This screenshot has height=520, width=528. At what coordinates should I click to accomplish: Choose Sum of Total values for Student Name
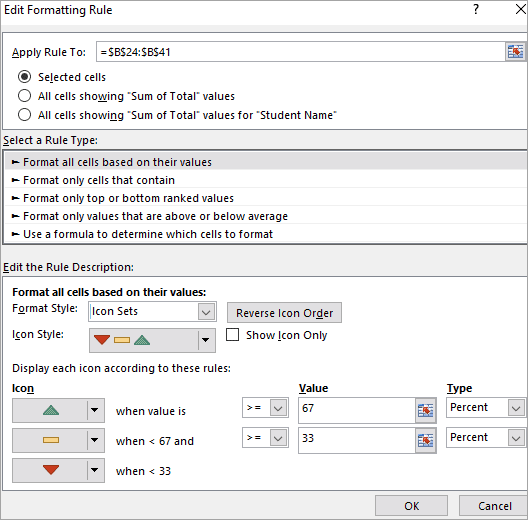click(25, 115)
